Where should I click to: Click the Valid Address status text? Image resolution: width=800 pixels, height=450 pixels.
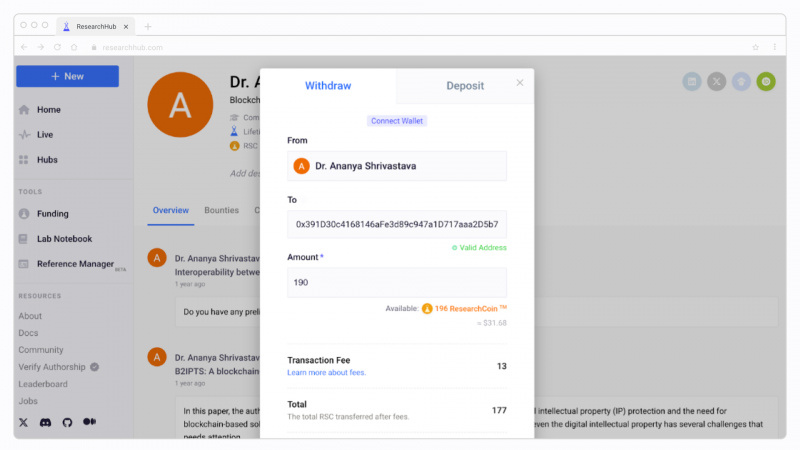(x=479, y=247)
